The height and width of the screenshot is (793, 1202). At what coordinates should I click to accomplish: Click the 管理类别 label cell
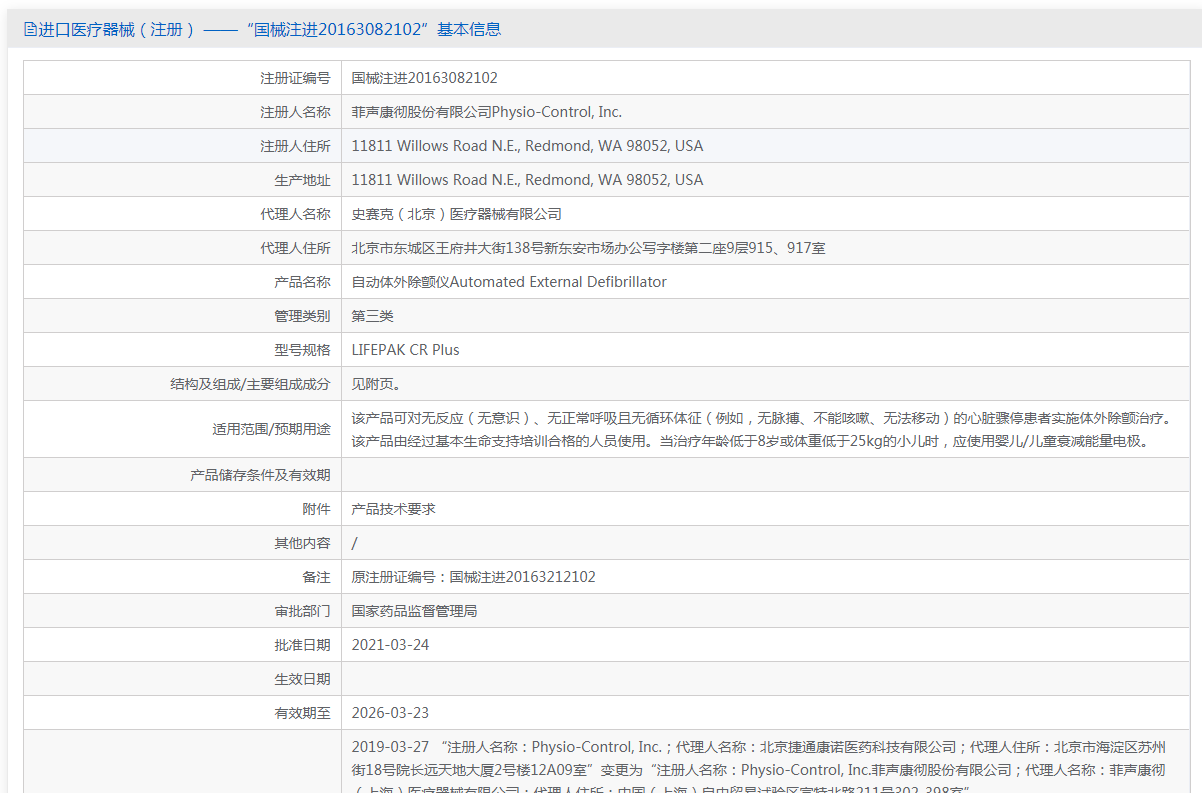(x=183, y=316)
